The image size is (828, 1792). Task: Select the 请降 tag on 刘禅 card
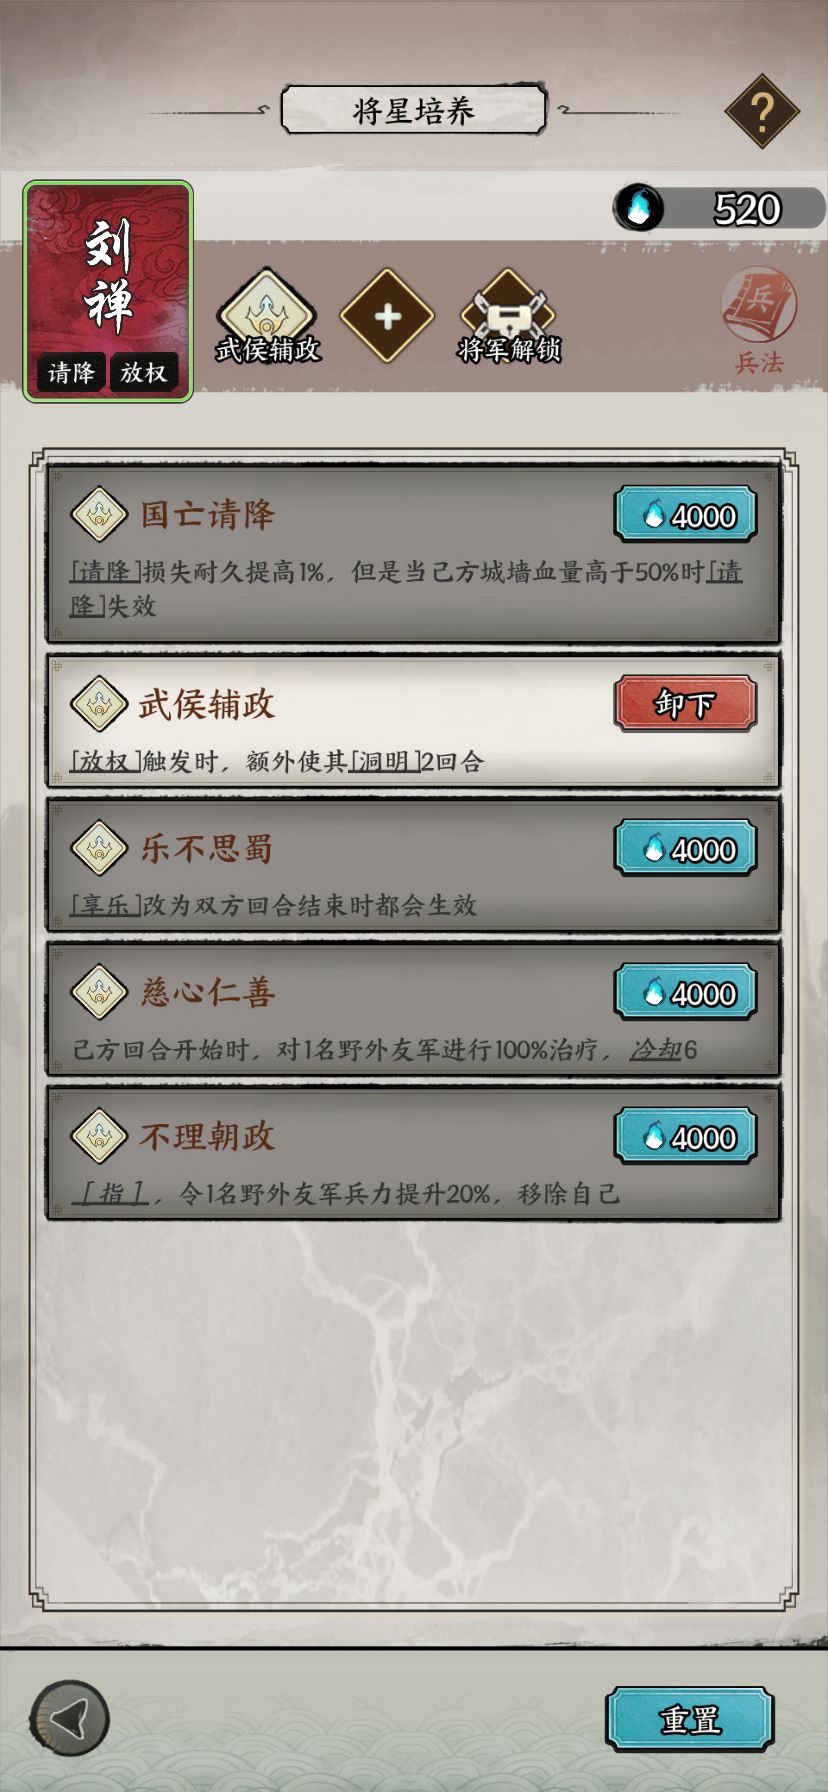coord(71,373)
